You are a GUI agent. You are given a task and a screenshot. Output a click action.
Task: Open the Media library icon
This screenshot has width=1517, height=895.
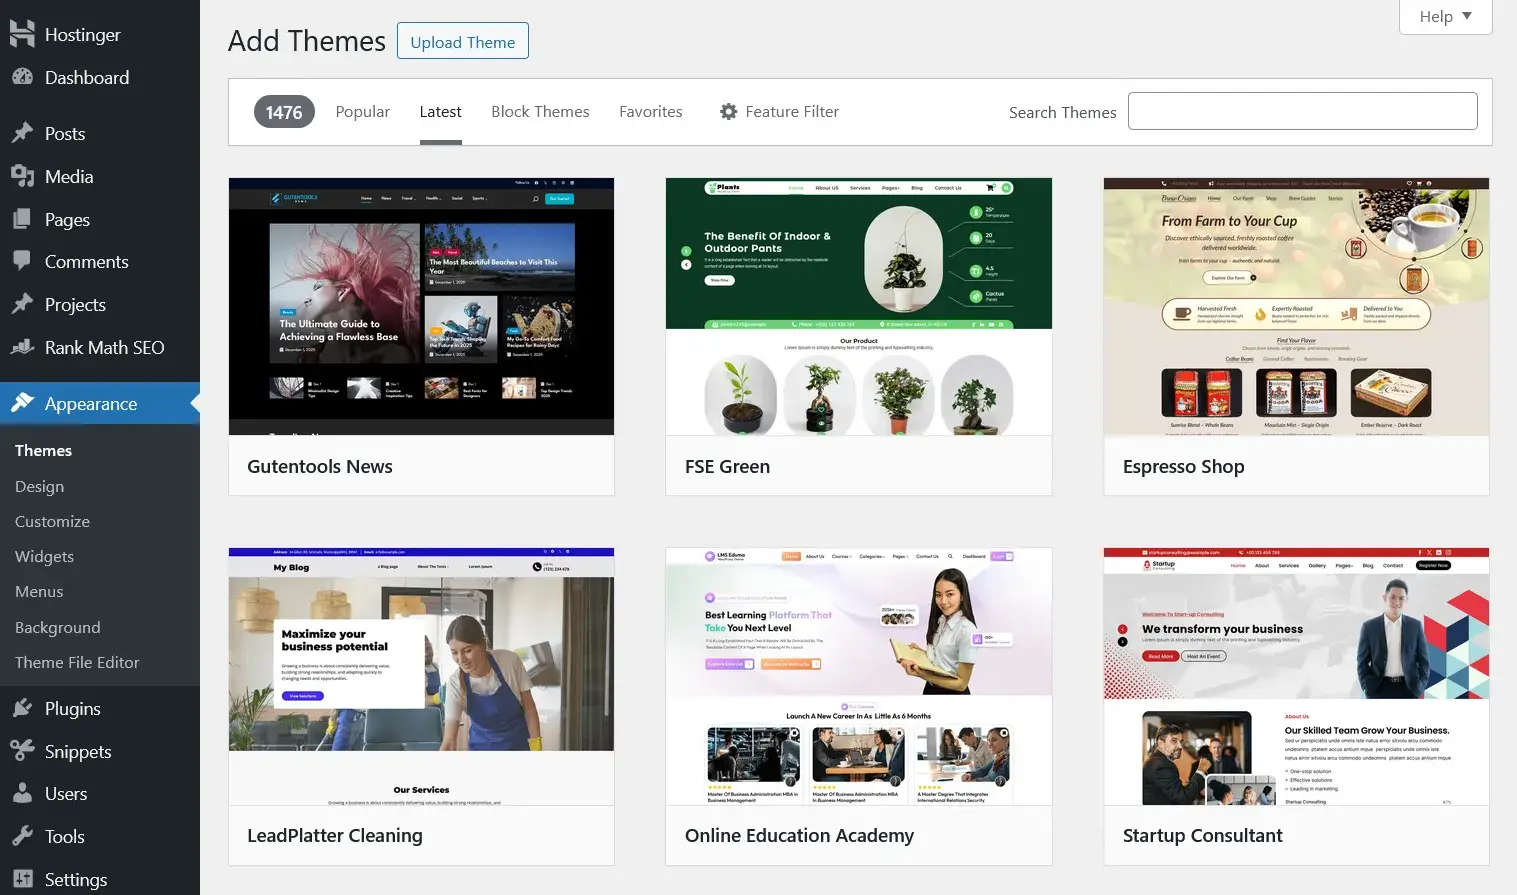click(x=22, y=176)
